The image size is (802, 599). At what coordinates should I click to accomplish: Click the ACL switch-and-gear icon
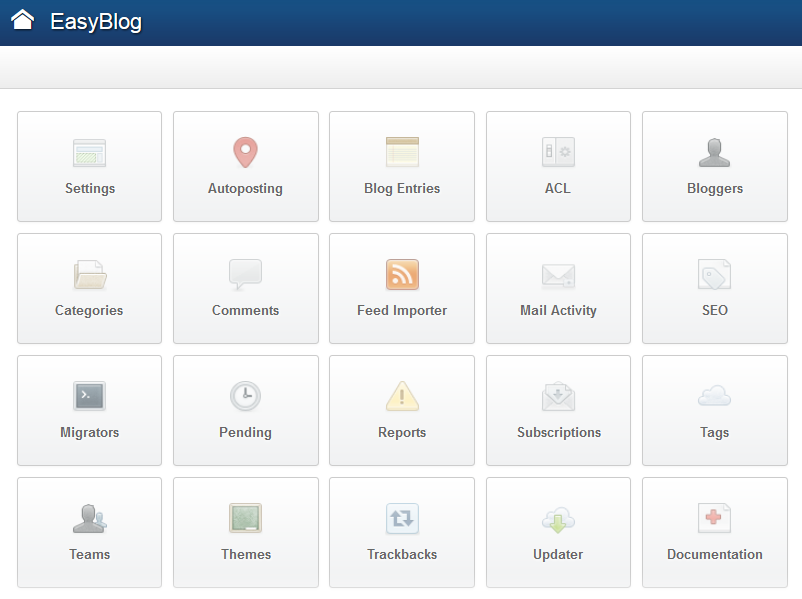click(x=559, y=152)
